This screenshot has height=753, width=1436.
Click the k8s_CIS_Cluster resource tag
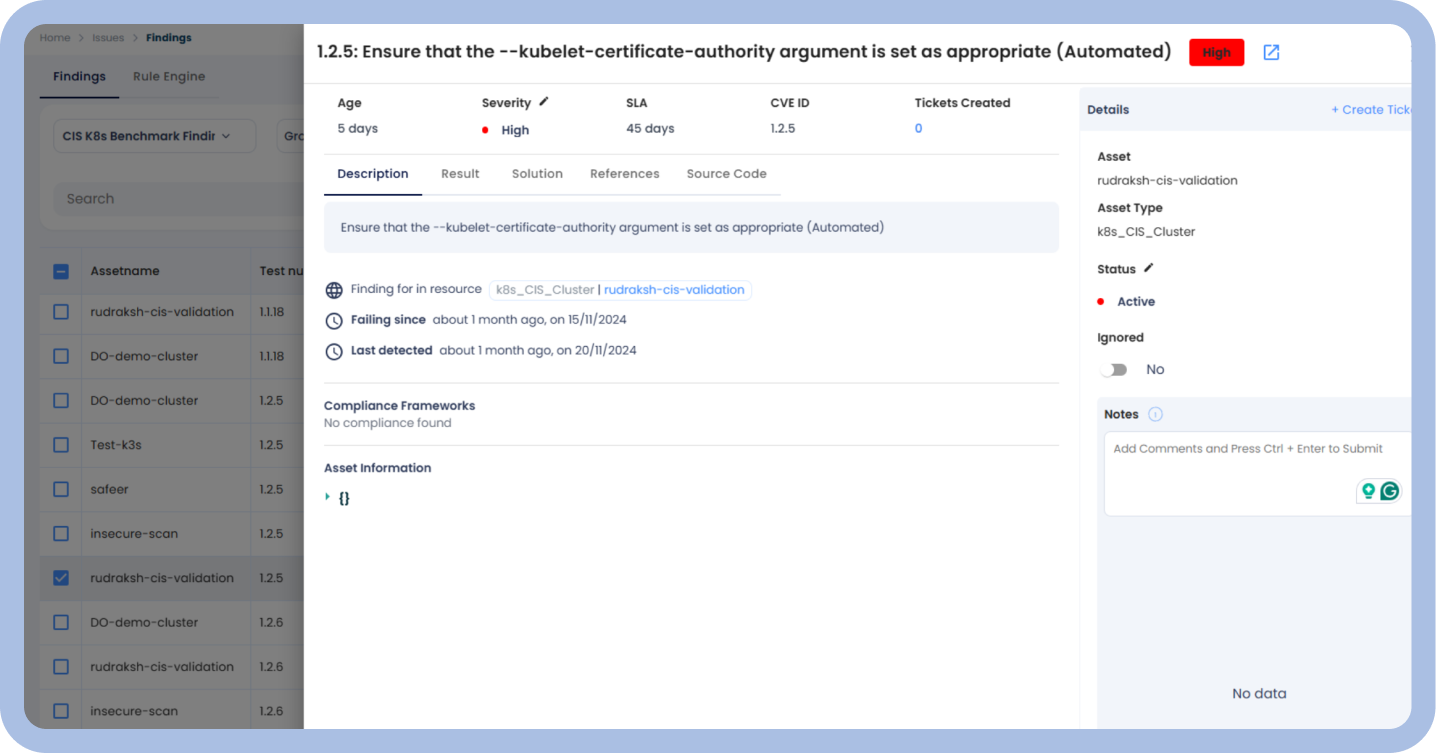(545, 290)
